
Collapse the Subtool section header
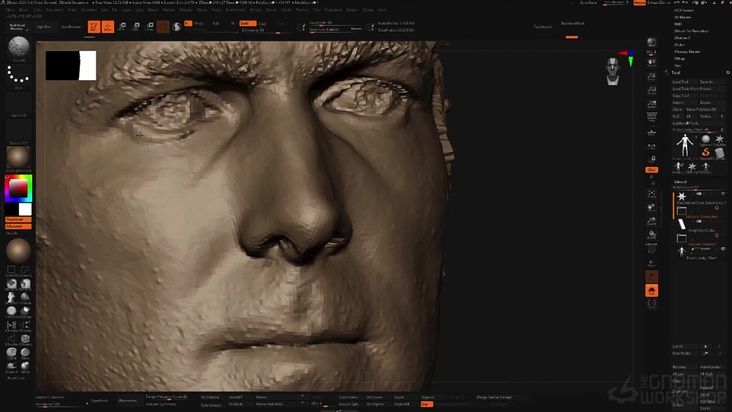tap(680, 182)
